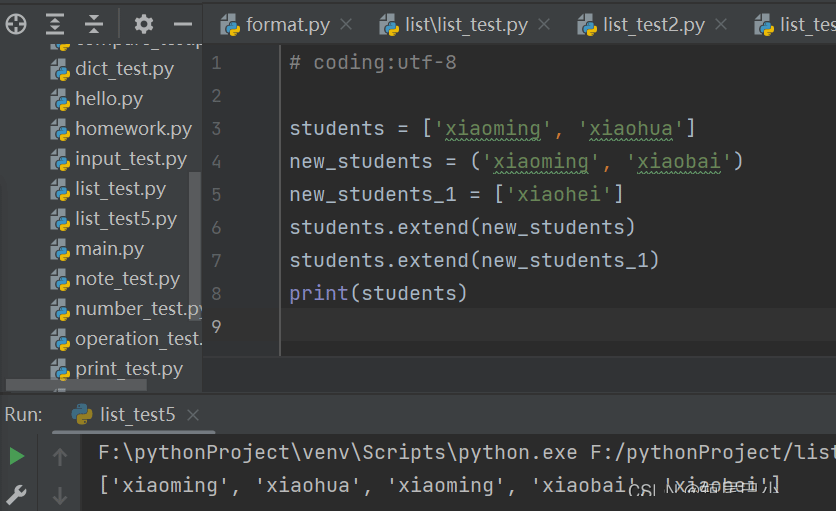Screen dimensions: 836x511
Task: Click the locate/select opened file icon
Action: [x=16, y=25]
